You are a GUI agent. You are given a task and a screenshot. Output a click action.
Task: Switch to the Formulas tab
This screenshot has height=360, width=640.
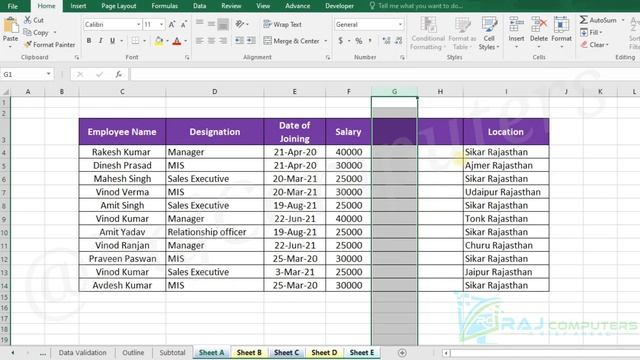pyautogui.click(x=164, y=6)
